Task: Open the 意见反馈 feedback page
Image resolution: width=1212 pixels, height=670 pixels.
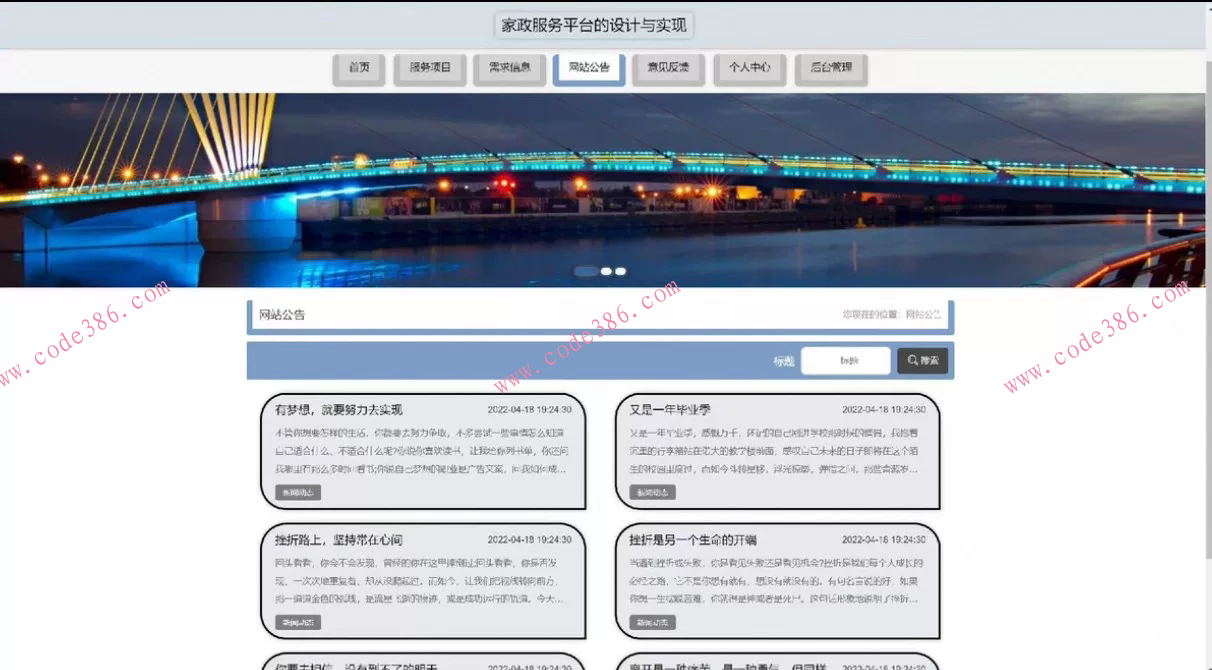Action: pyautogui.click(x=668, y=69)
